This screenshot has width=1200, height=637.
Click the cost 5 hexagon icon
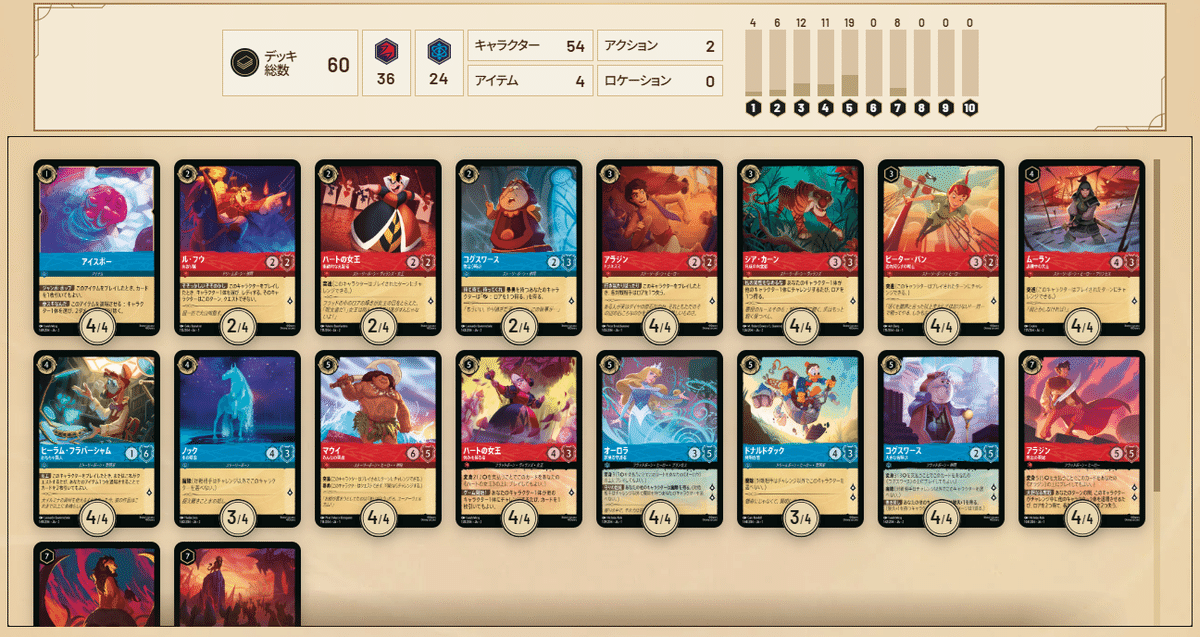coord(850,107)
